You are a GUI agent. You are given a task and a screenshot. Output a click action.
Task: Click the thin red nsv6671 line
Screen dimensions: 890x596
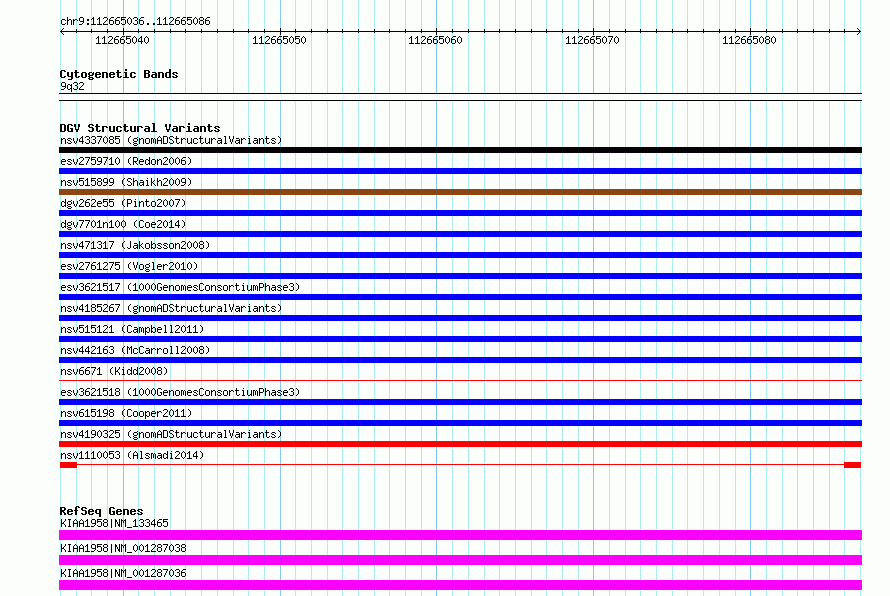(x=460, y=380)
